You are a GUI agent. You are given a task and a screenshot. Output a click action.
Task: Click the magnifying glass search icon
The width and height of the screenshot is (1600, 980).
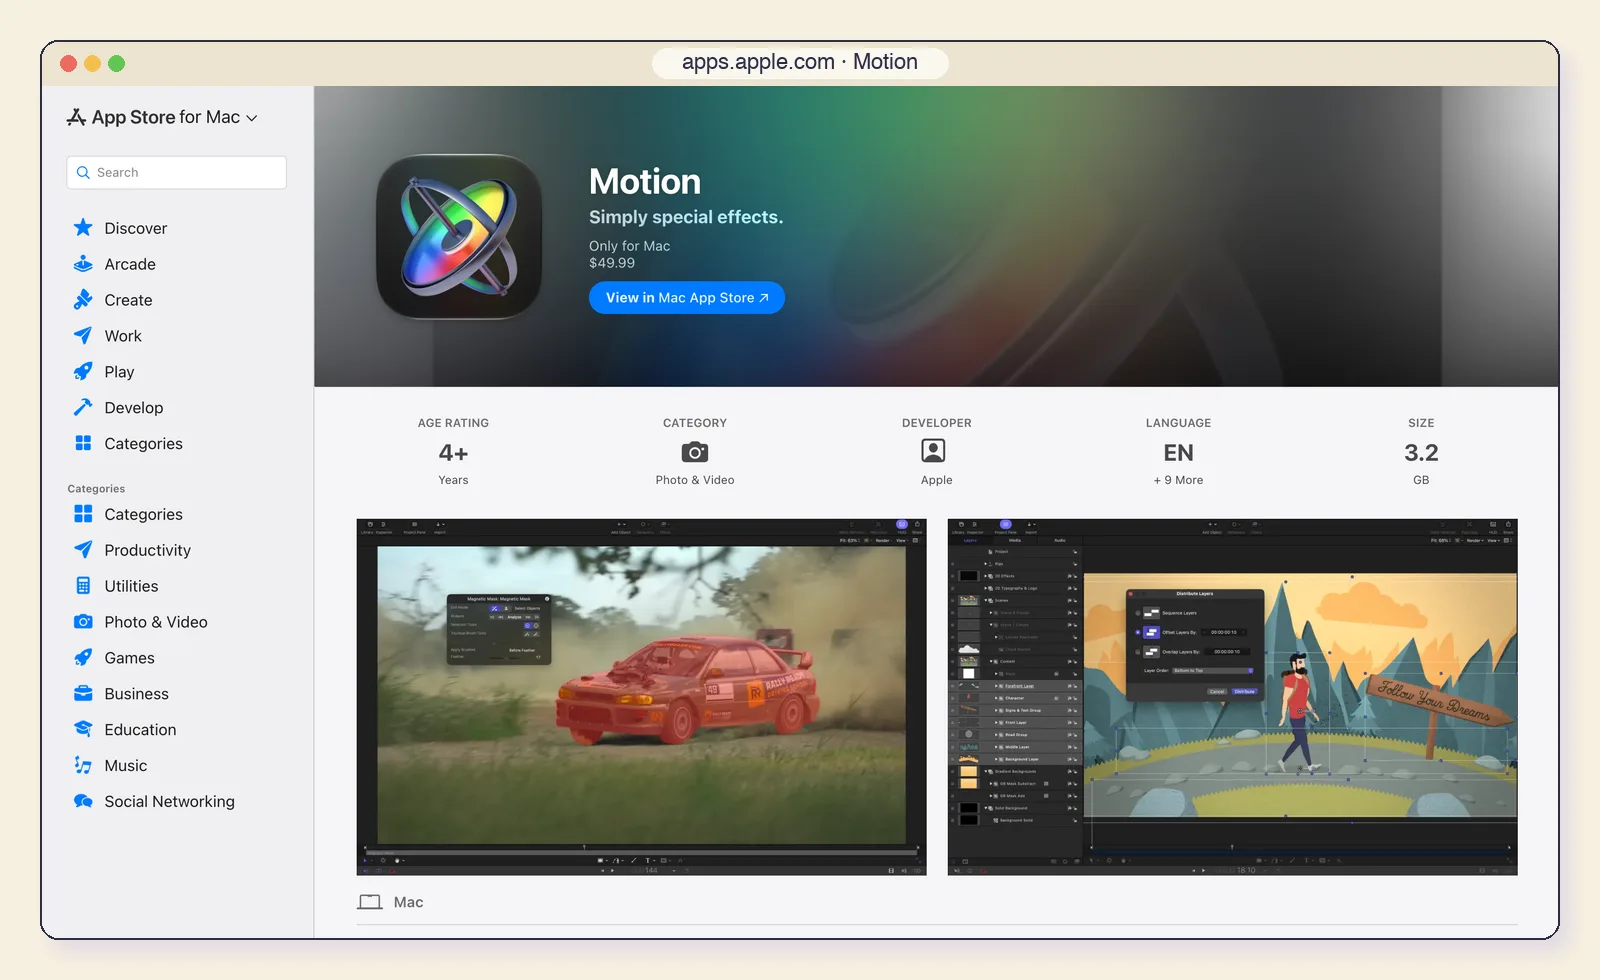pos(84,172)
